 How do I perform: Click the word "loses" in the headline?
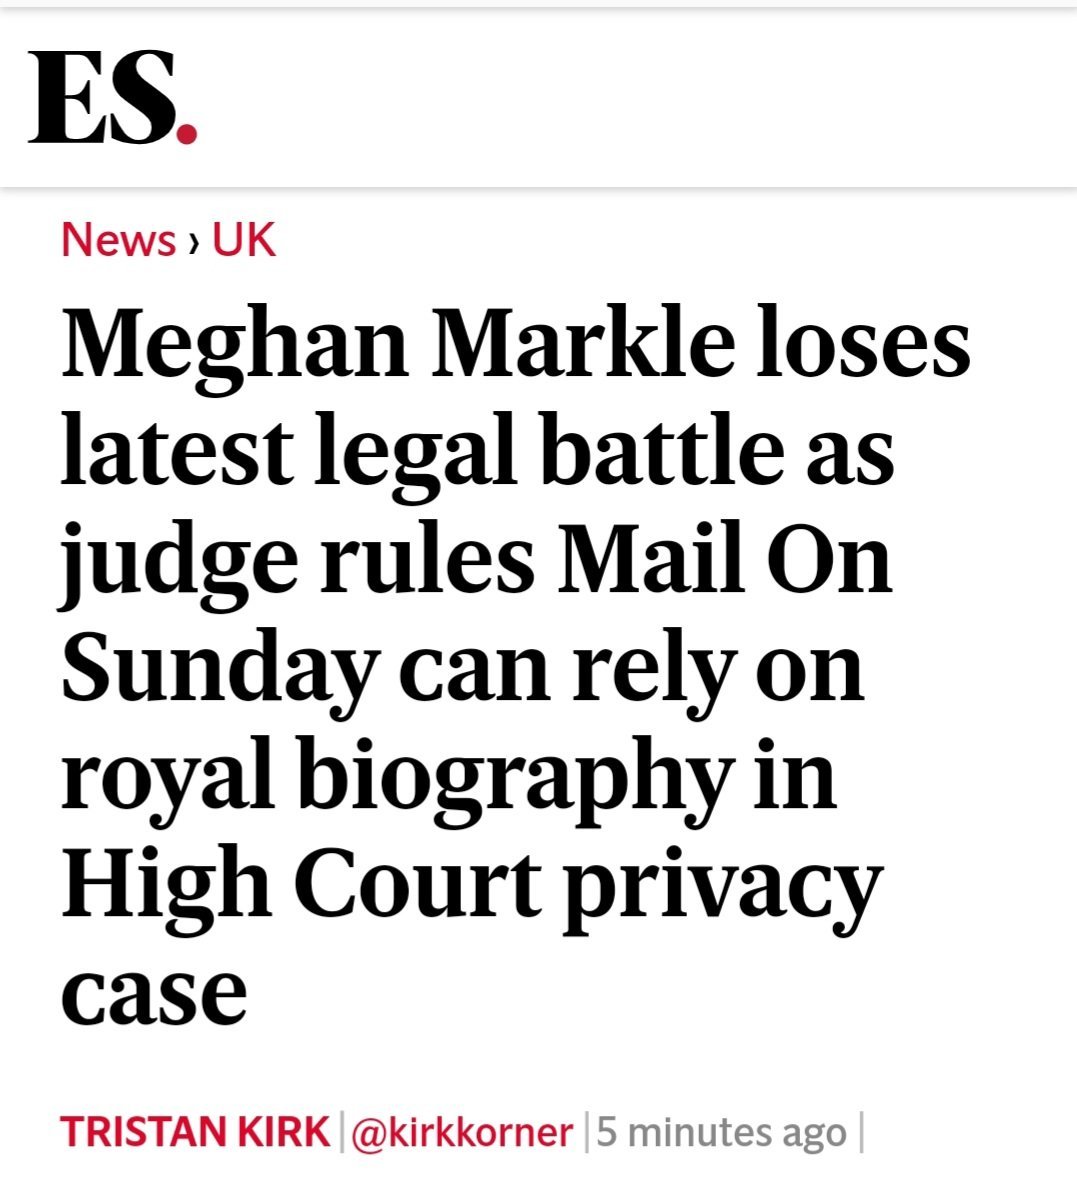863,343
